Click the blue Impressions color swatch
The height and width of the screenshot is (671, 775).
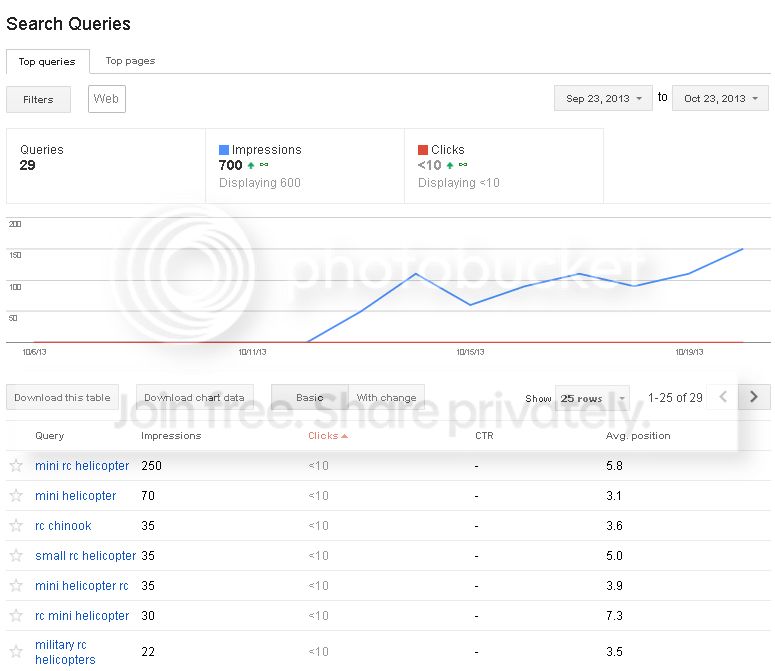tap(223, 150)
